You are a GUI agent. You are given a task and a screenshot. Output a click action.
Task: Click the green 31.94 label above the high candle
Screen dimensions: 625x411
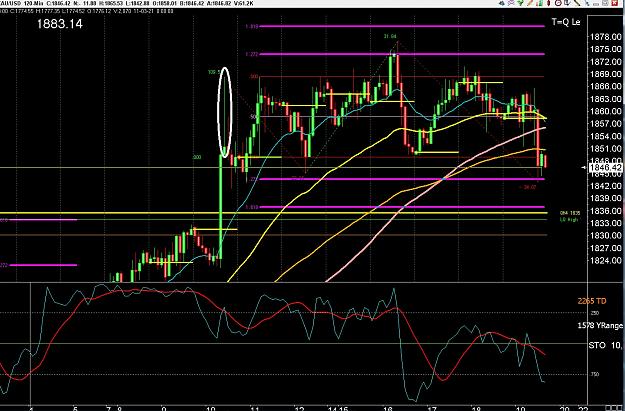[x=390, y=36]
